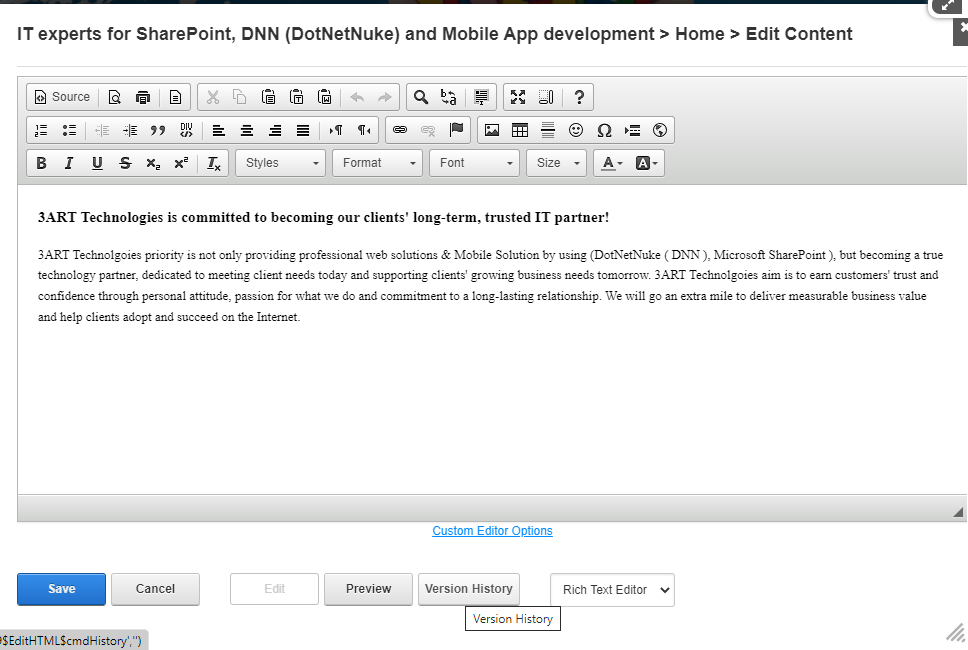Set text direction left to right
Screen dimensions: 968x650
[336, 130]
